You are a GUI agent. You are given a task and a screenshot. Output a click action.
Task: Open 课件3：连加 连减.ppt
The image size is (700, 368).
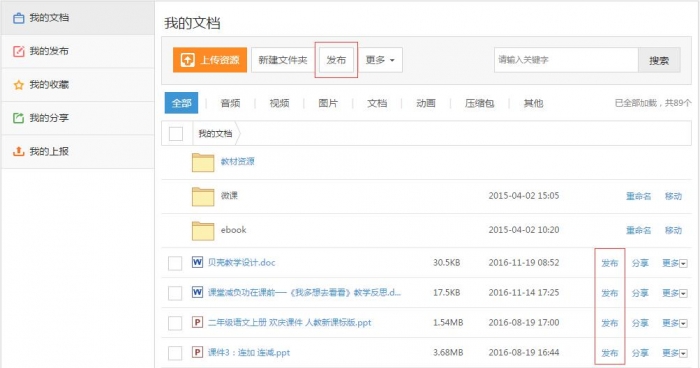tap(249, 352)
